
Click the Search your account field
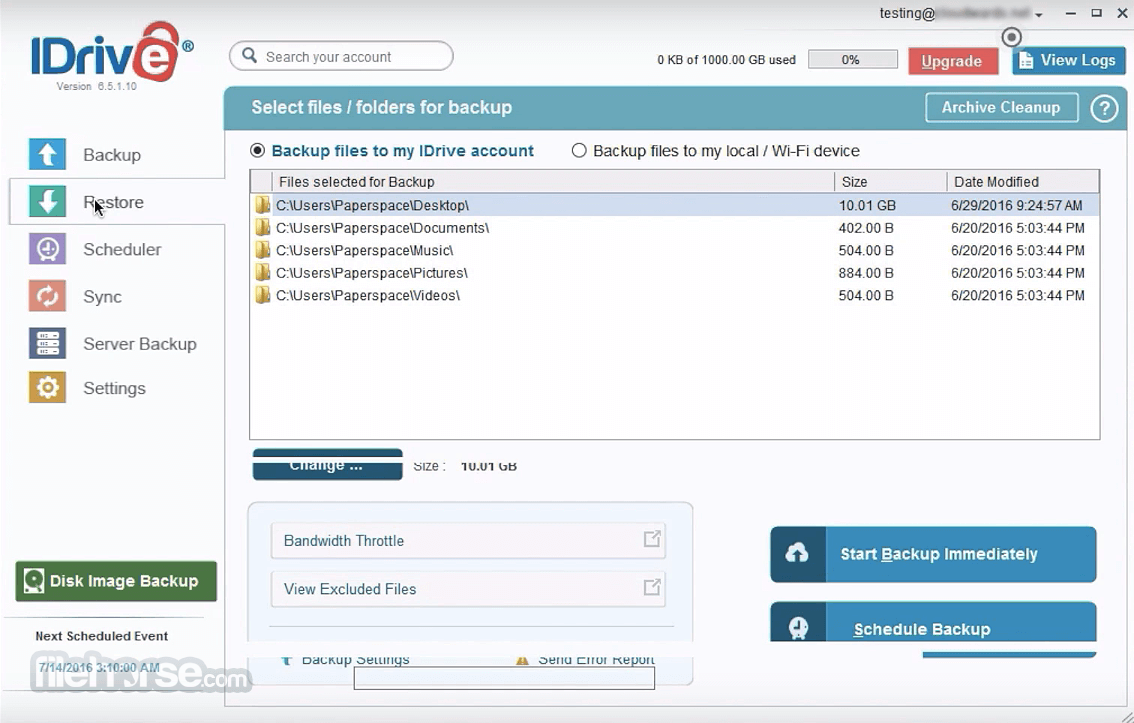(x=341, y=56)
